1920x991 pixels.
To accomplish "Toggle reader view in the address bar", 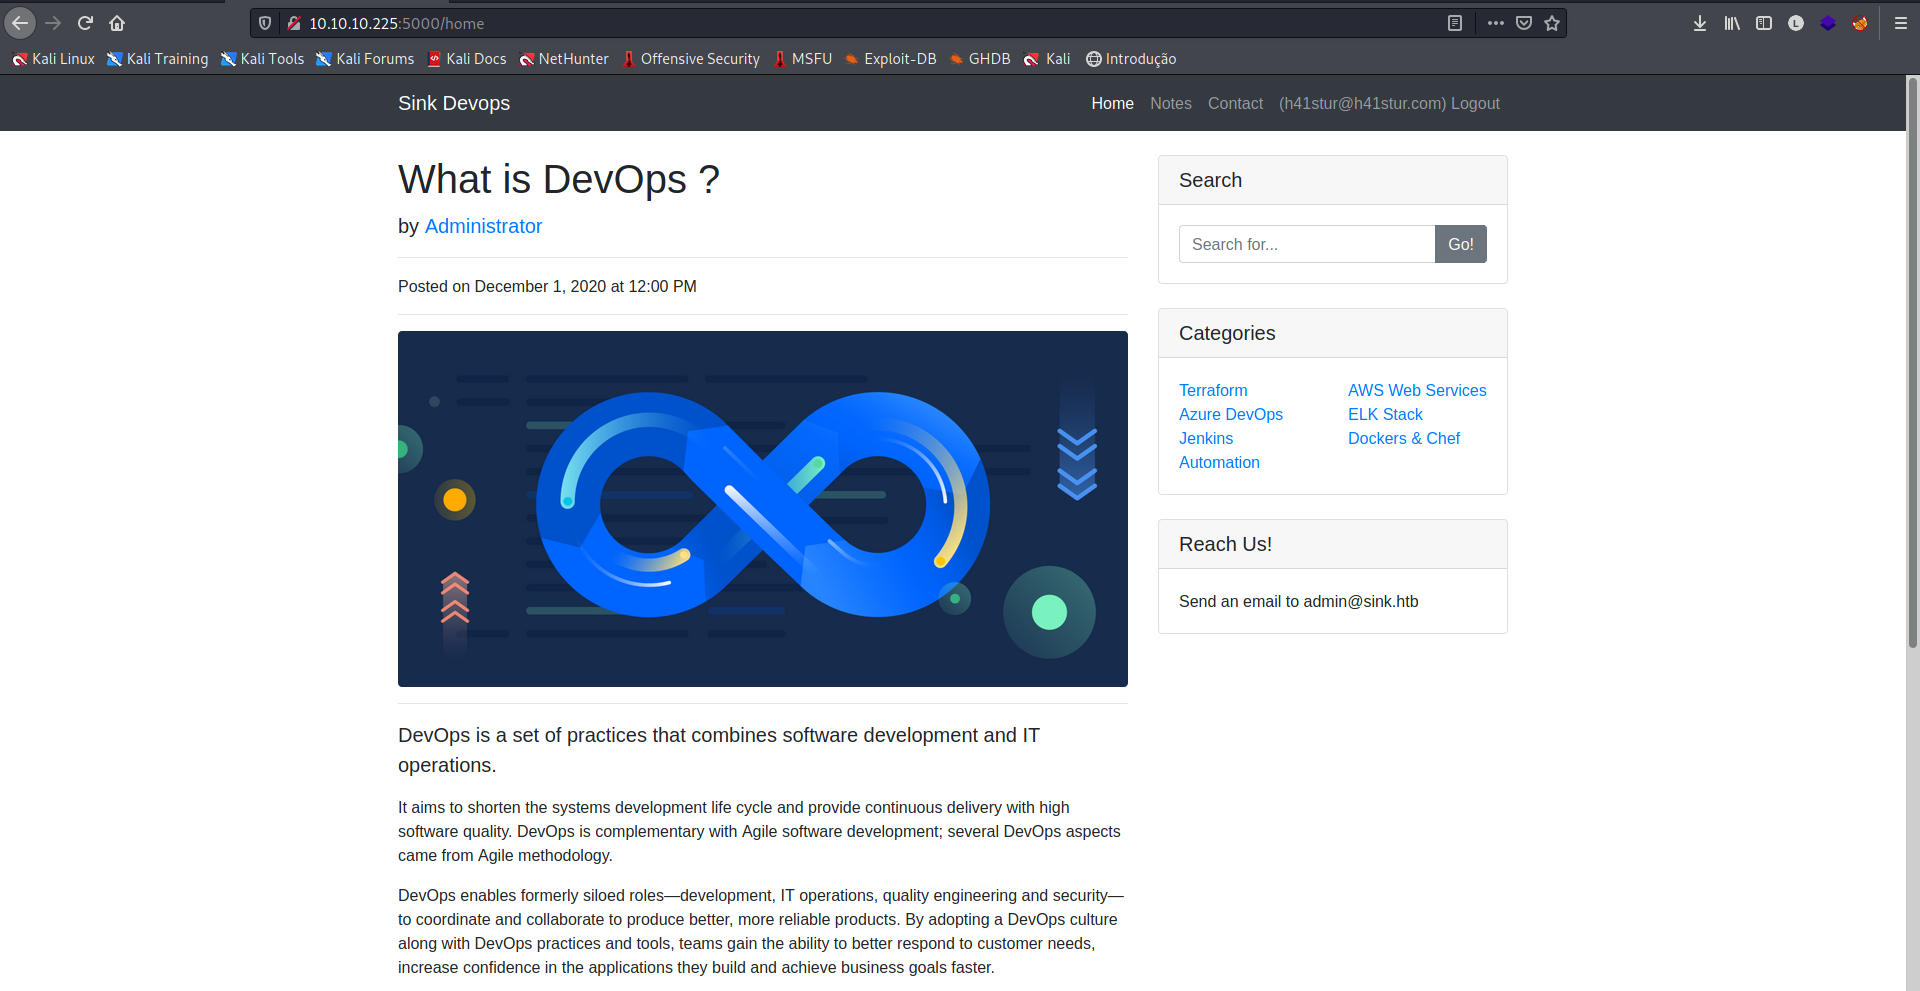I will [1455, 23].
